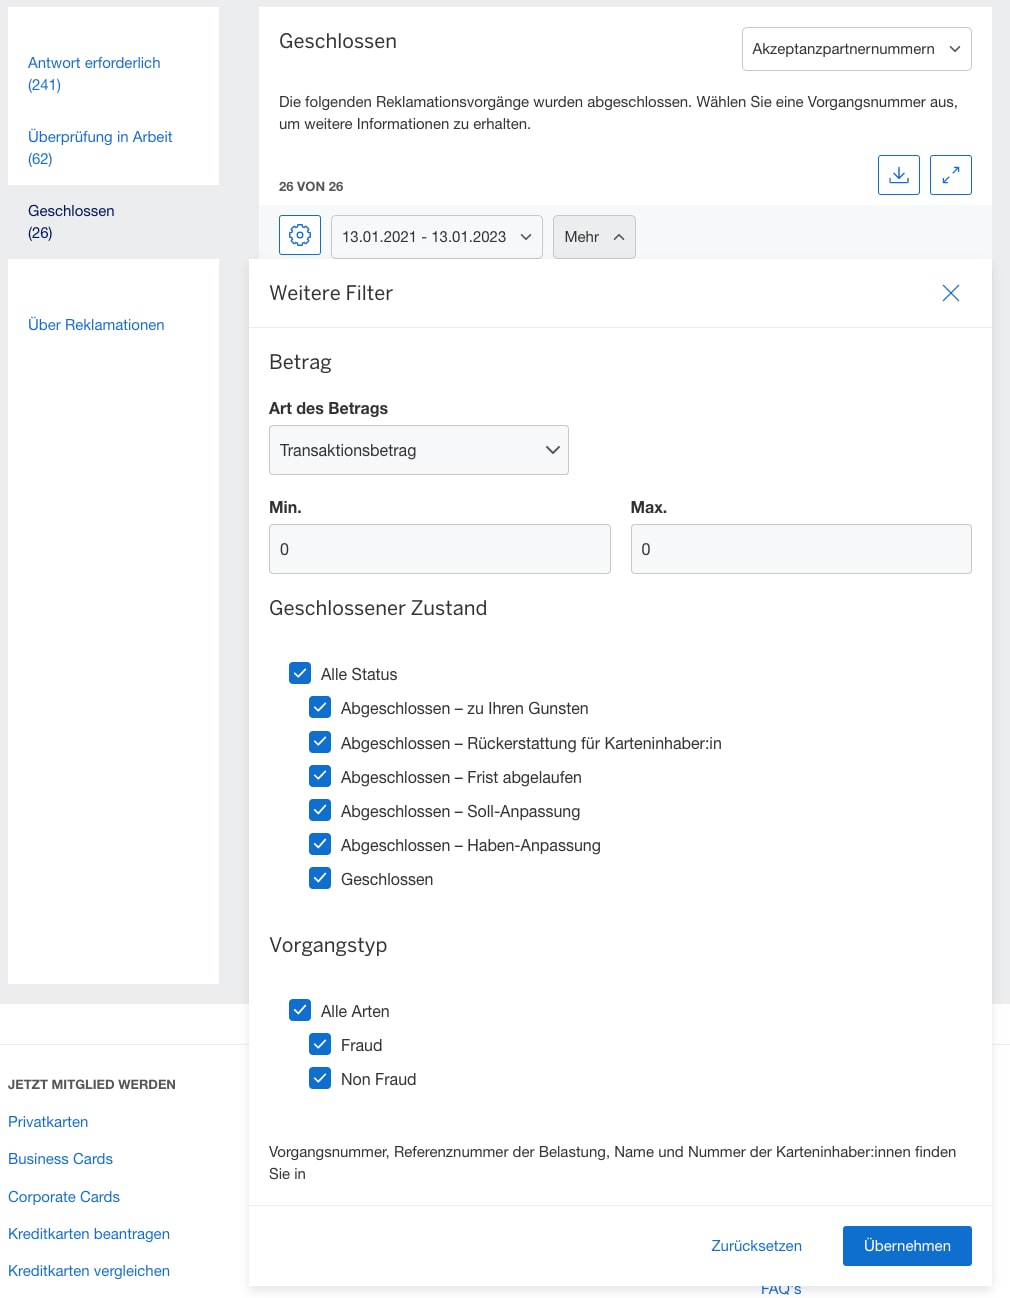The image size is (1010, 1298).
Task: Open the Art des Betrags selector
Action: (x=418, y=450)
